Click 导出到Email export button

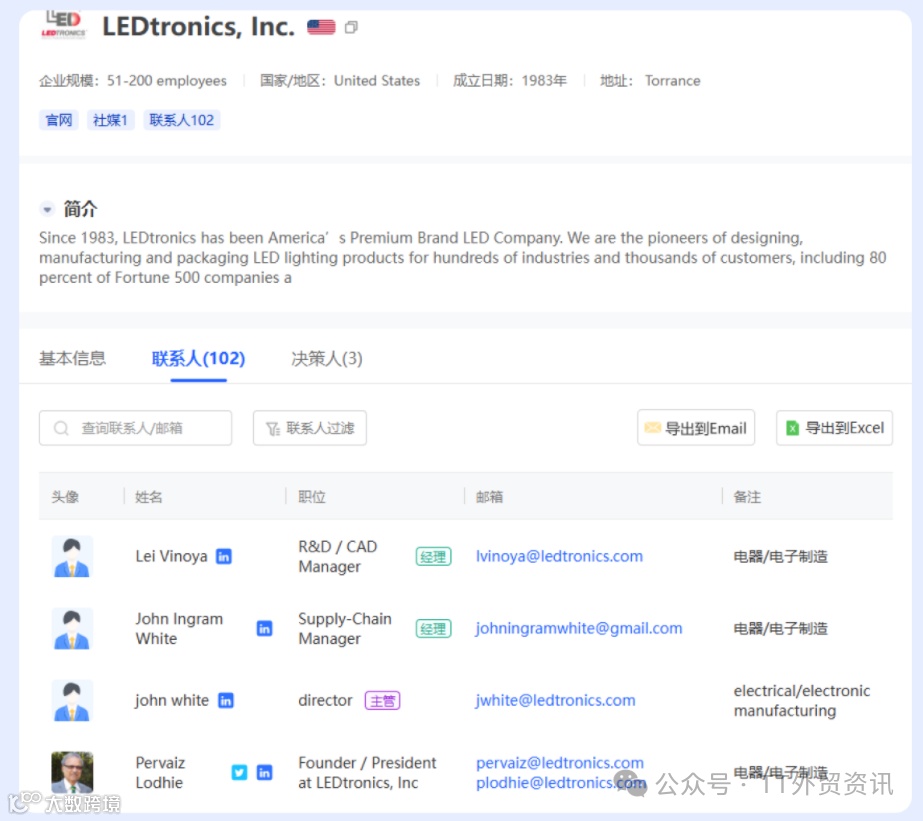pyautogui.click(x=696, y=428)
